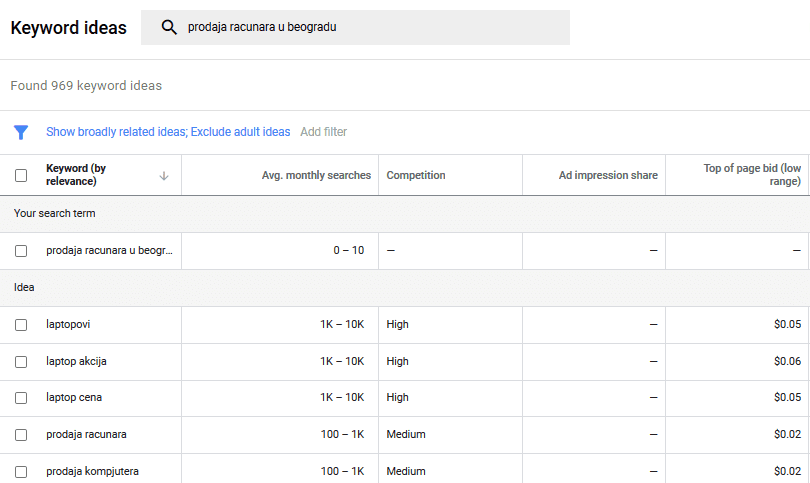Click 'prodaja racunara u beogr...' search term keyword
This screenshot has width=810, height=483.
(x=110, y=250)
